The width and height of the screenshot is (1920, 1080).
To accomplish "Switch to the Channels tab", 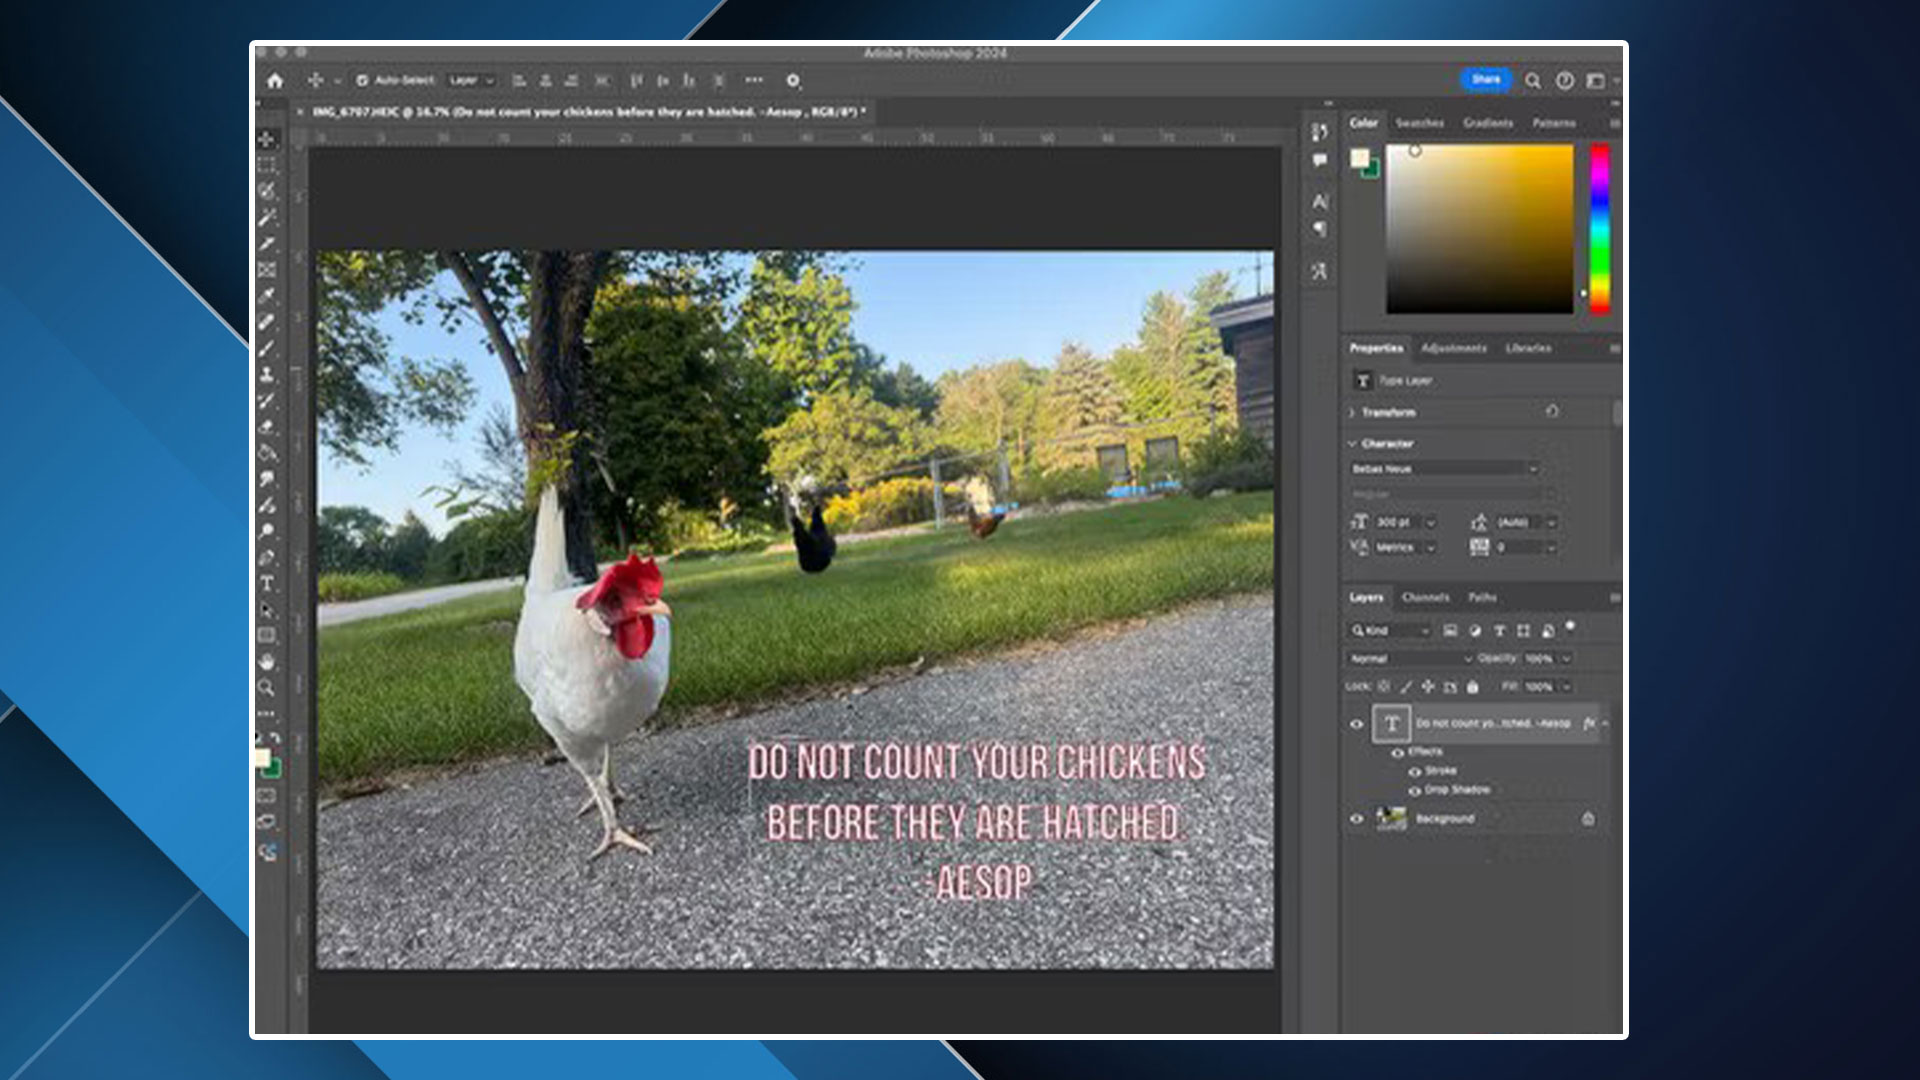I will (x=1425, y=597).
